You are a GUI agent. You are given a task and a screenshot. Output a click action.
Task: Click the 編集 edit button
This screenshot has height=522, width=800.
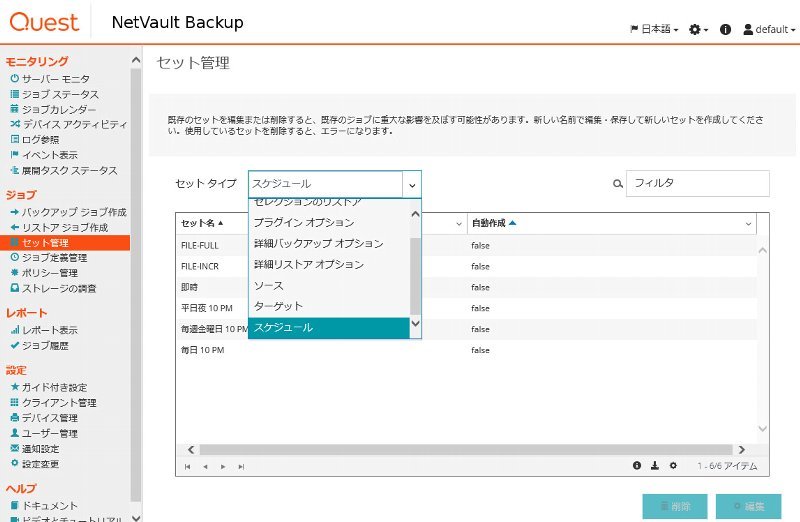coord(748,506)
